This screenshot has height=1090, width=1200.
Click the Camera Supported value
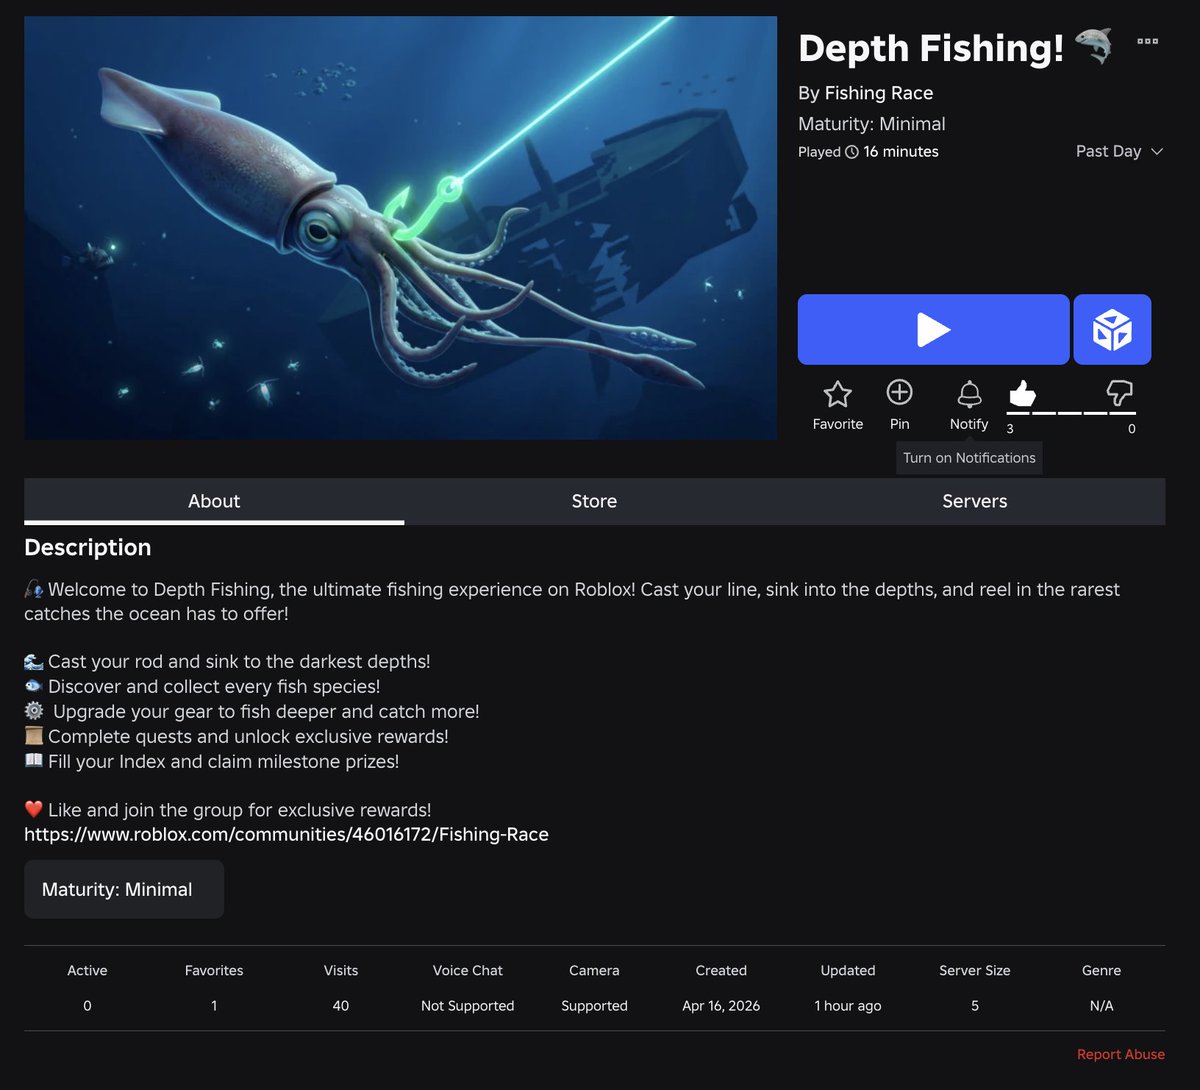pyautogui.click(x=594, y=1006)
